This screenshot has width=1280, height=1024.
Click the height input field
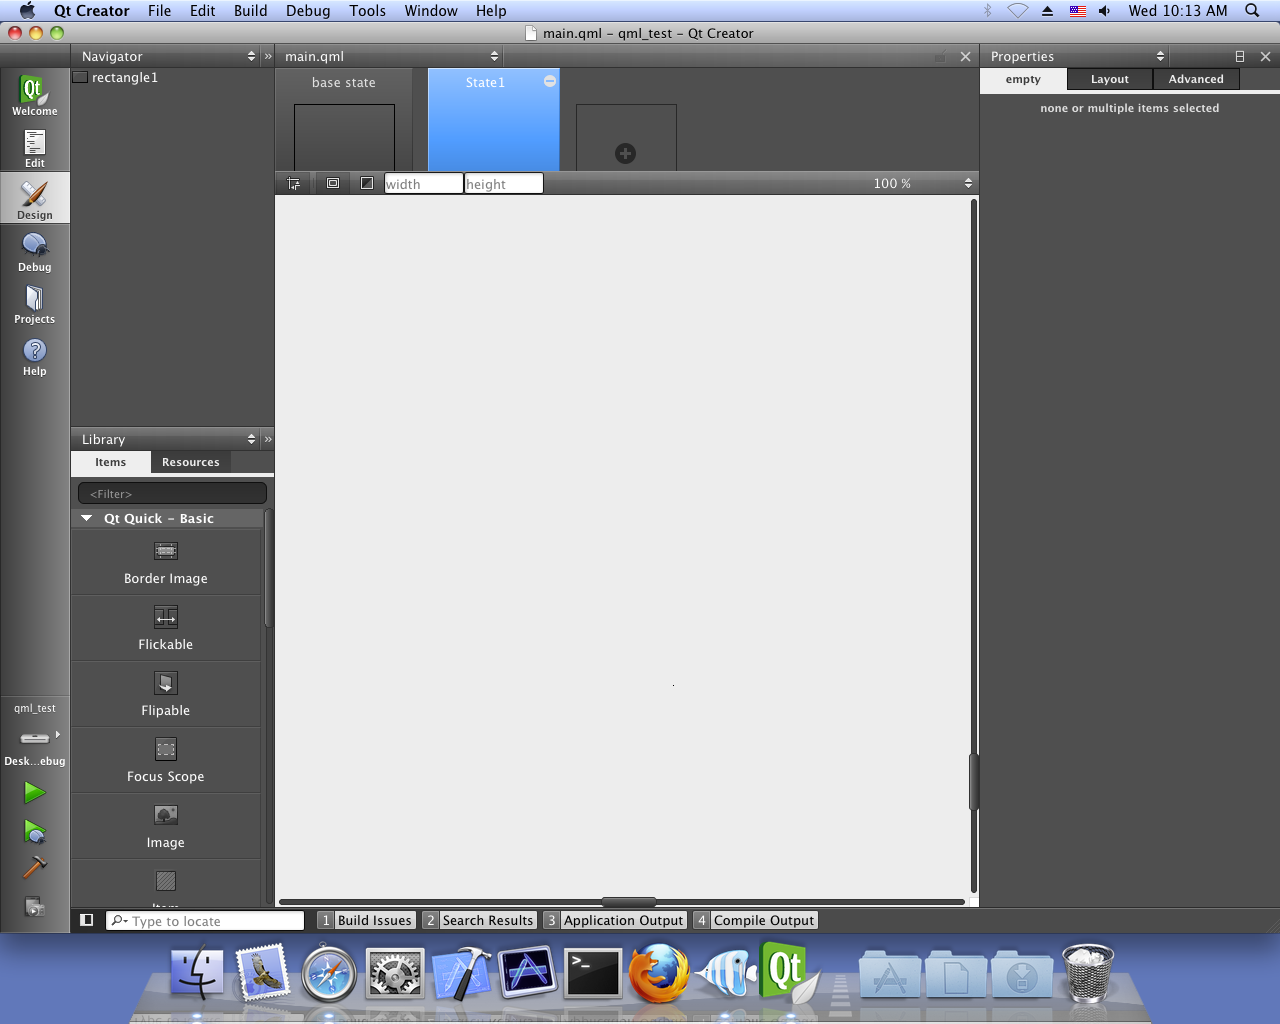pyautogui.click(x=503, y=183)
